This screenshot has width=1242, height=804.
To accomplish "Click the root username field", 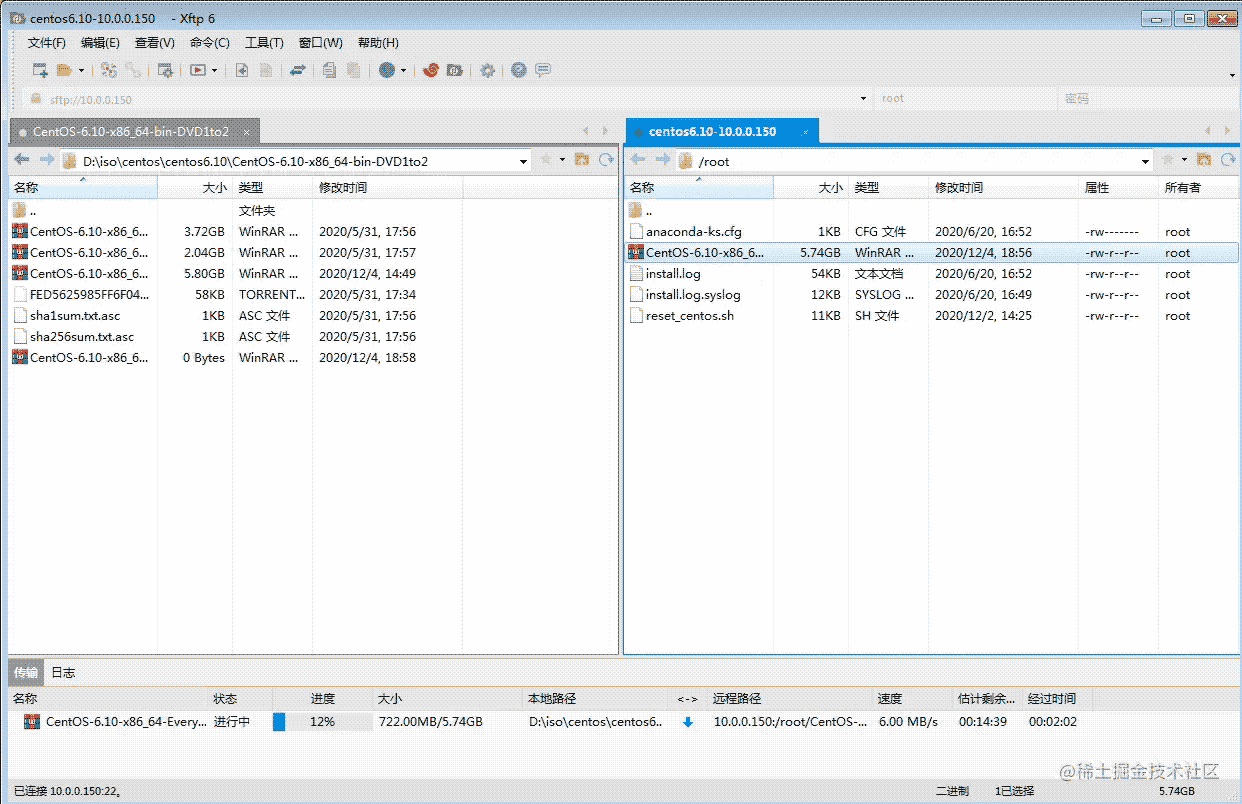I will [x=964, y=99].
